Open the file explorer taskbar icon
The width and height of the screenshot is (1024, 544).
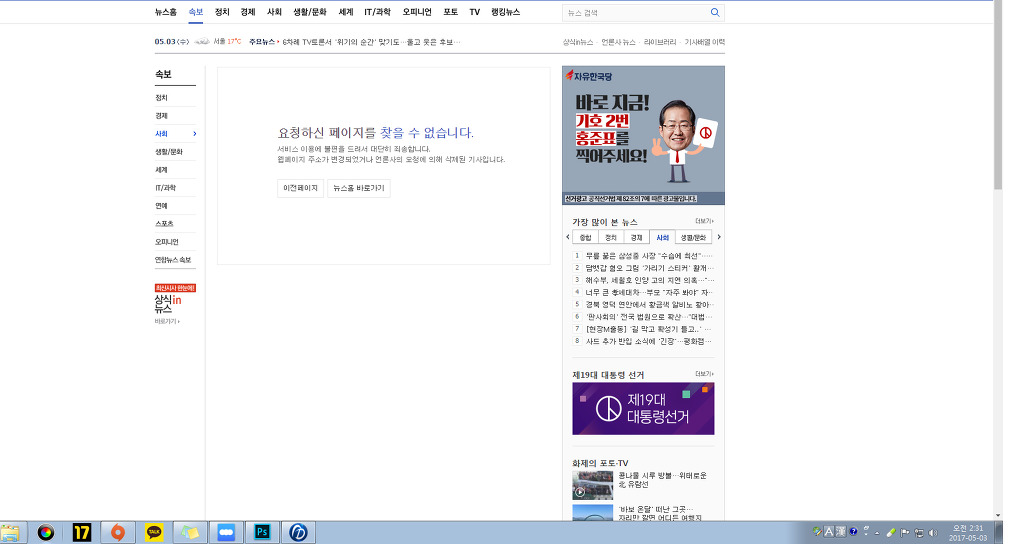coord(11,532)
